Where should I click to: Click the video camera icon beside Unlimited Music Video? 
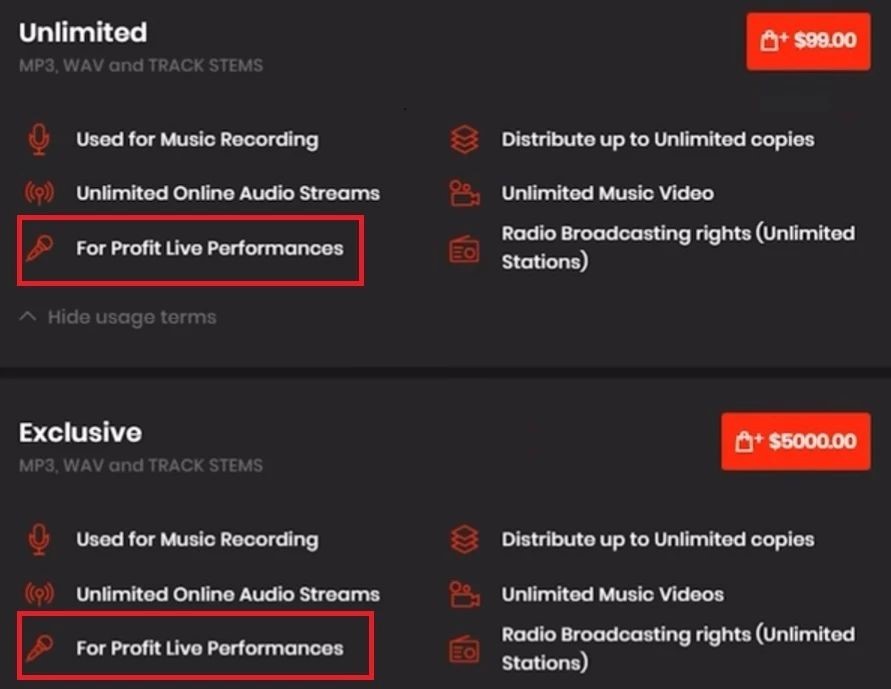point(464,193)
